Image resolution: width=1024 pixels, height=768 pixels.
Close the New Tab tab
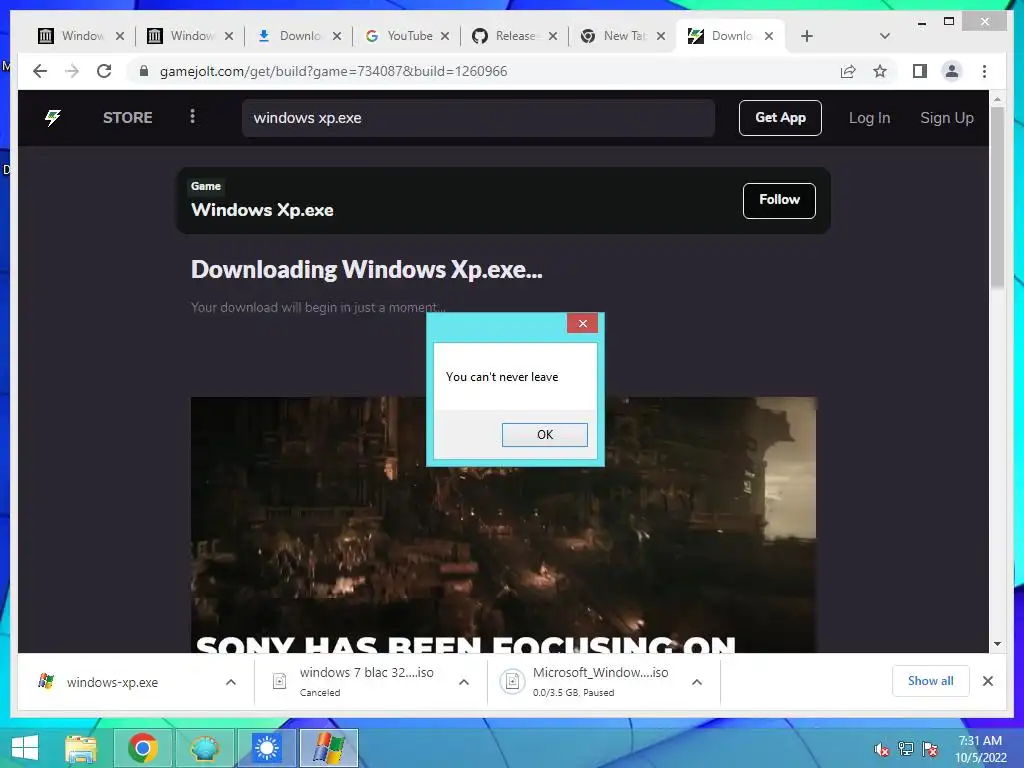[x=661, y=36]
